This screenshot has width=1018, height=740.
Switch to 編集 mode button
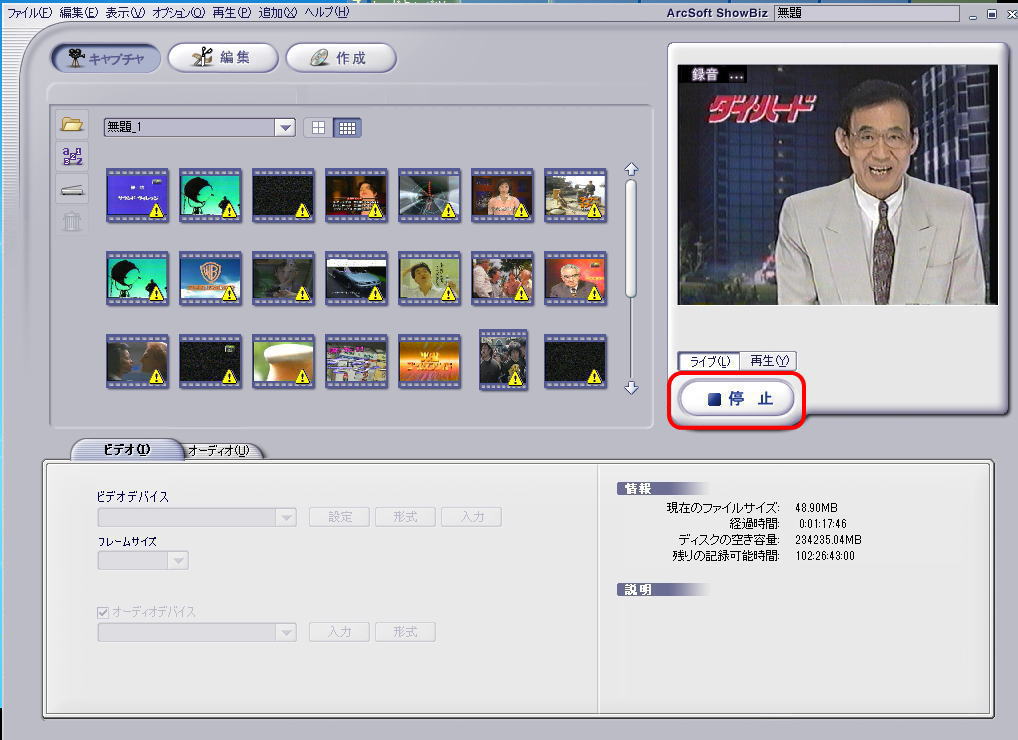point(223,58)
